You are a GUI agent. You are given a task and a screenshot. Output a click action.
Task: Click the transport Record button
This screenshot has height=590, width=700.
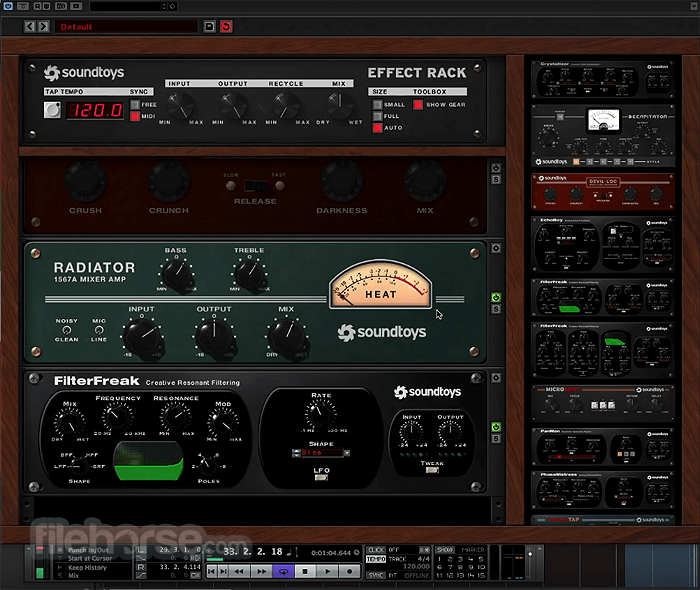tap(349, 571)
